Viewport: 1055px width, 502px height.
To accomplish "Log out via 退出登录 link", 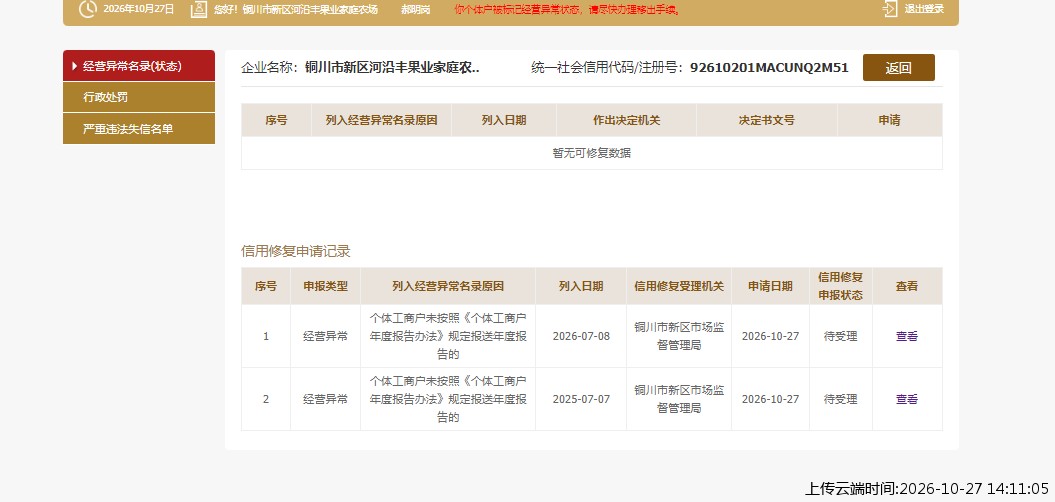I will [924, 9].
